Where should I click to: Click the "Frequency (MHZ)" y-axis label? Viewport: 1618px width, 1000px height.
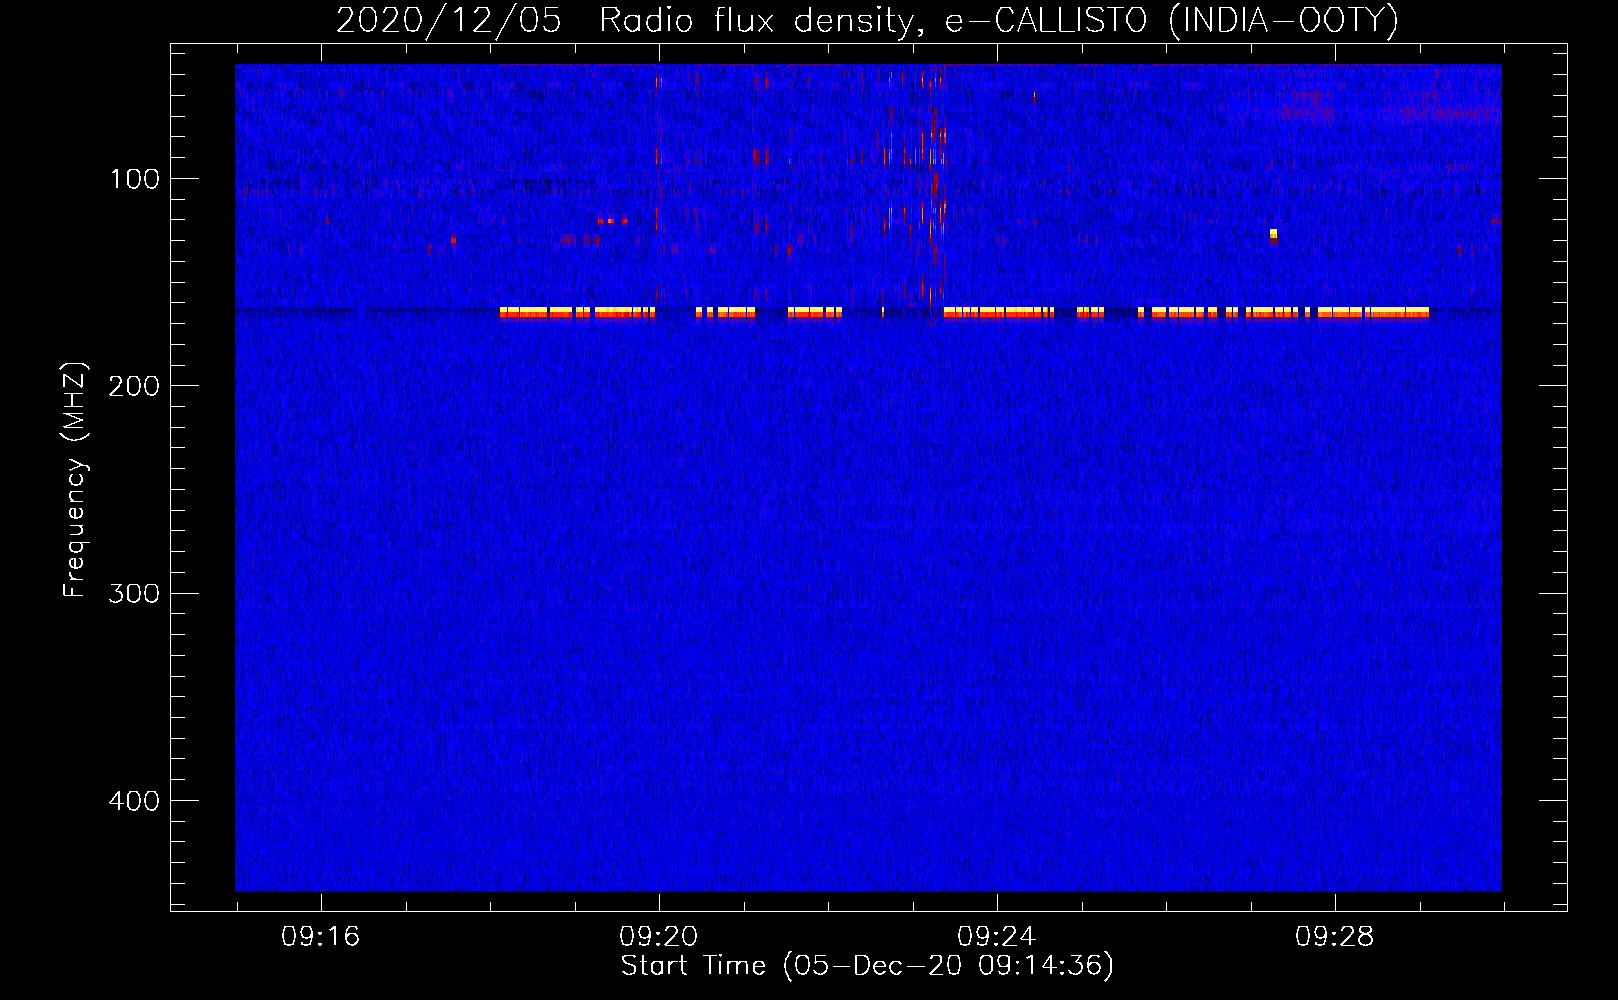[x=75, y=479]
